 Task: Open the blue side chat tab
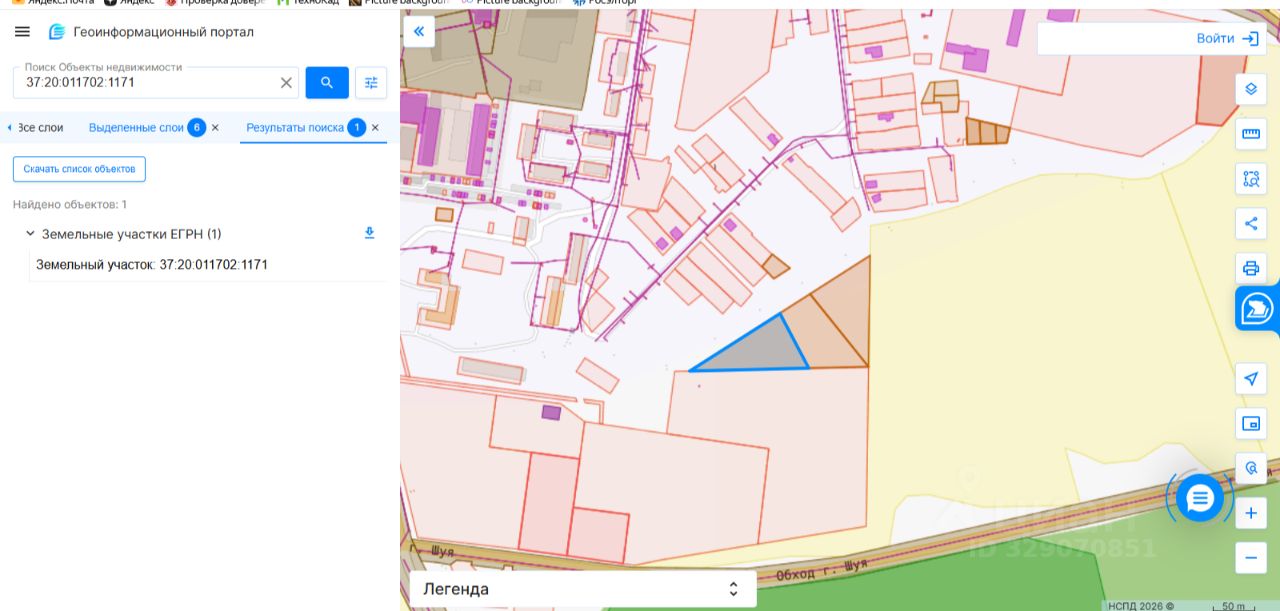(1257, 309)
